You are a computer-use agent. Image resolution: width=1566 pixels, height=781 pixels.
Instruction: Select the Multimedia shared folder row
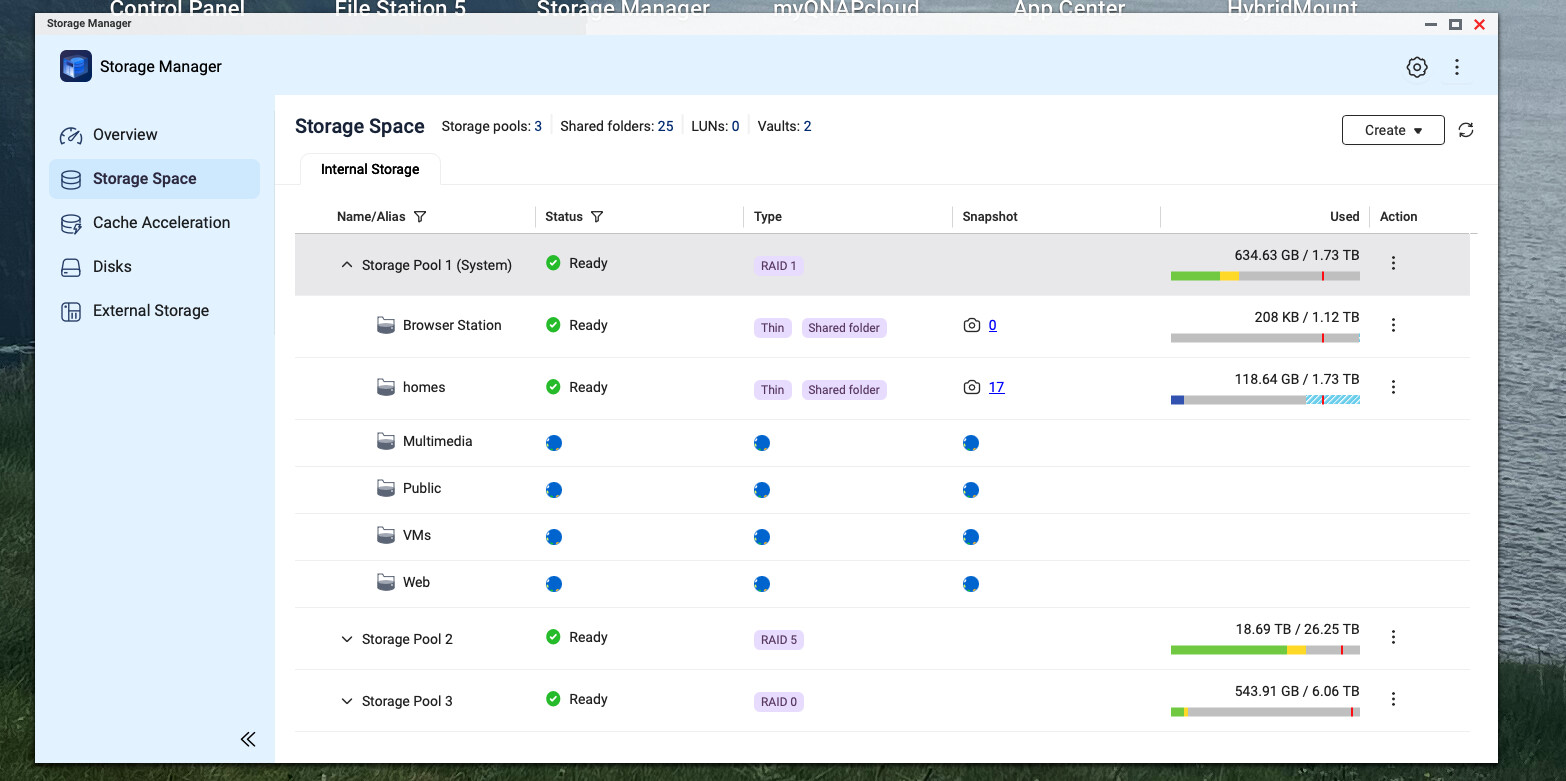[x=437, y=442]
